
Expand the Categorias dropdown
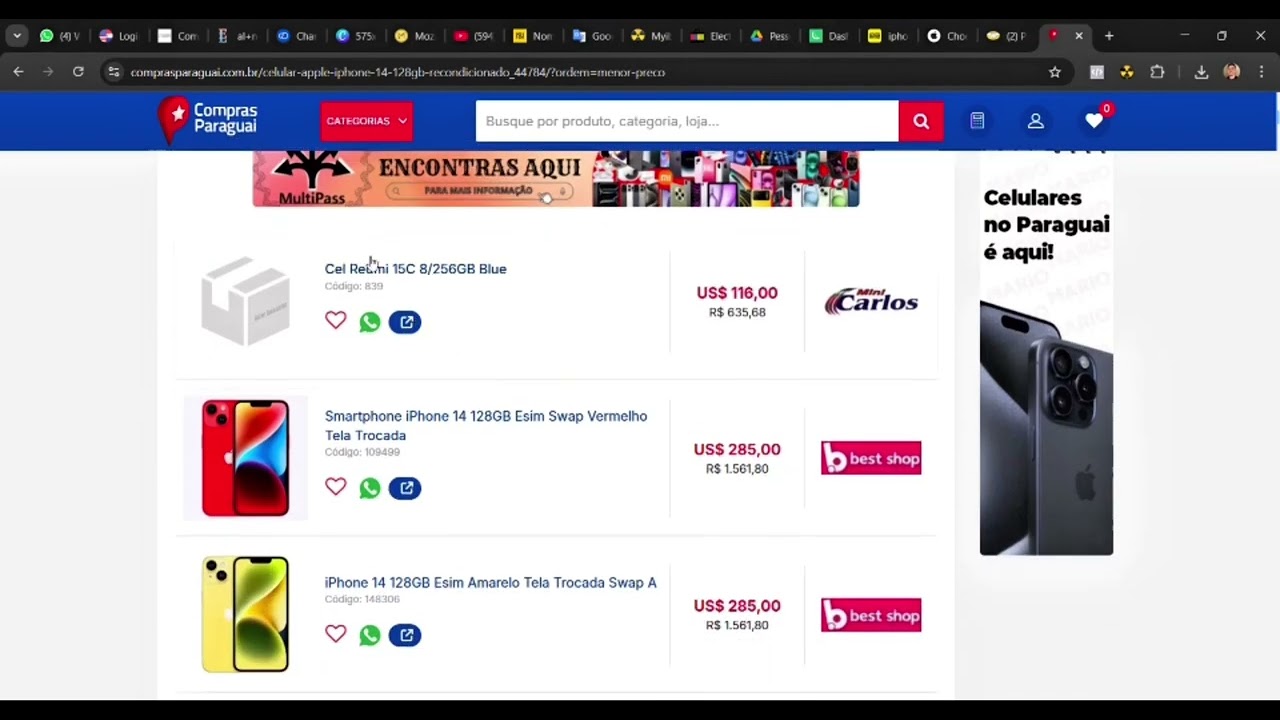(x=366, y=121)
